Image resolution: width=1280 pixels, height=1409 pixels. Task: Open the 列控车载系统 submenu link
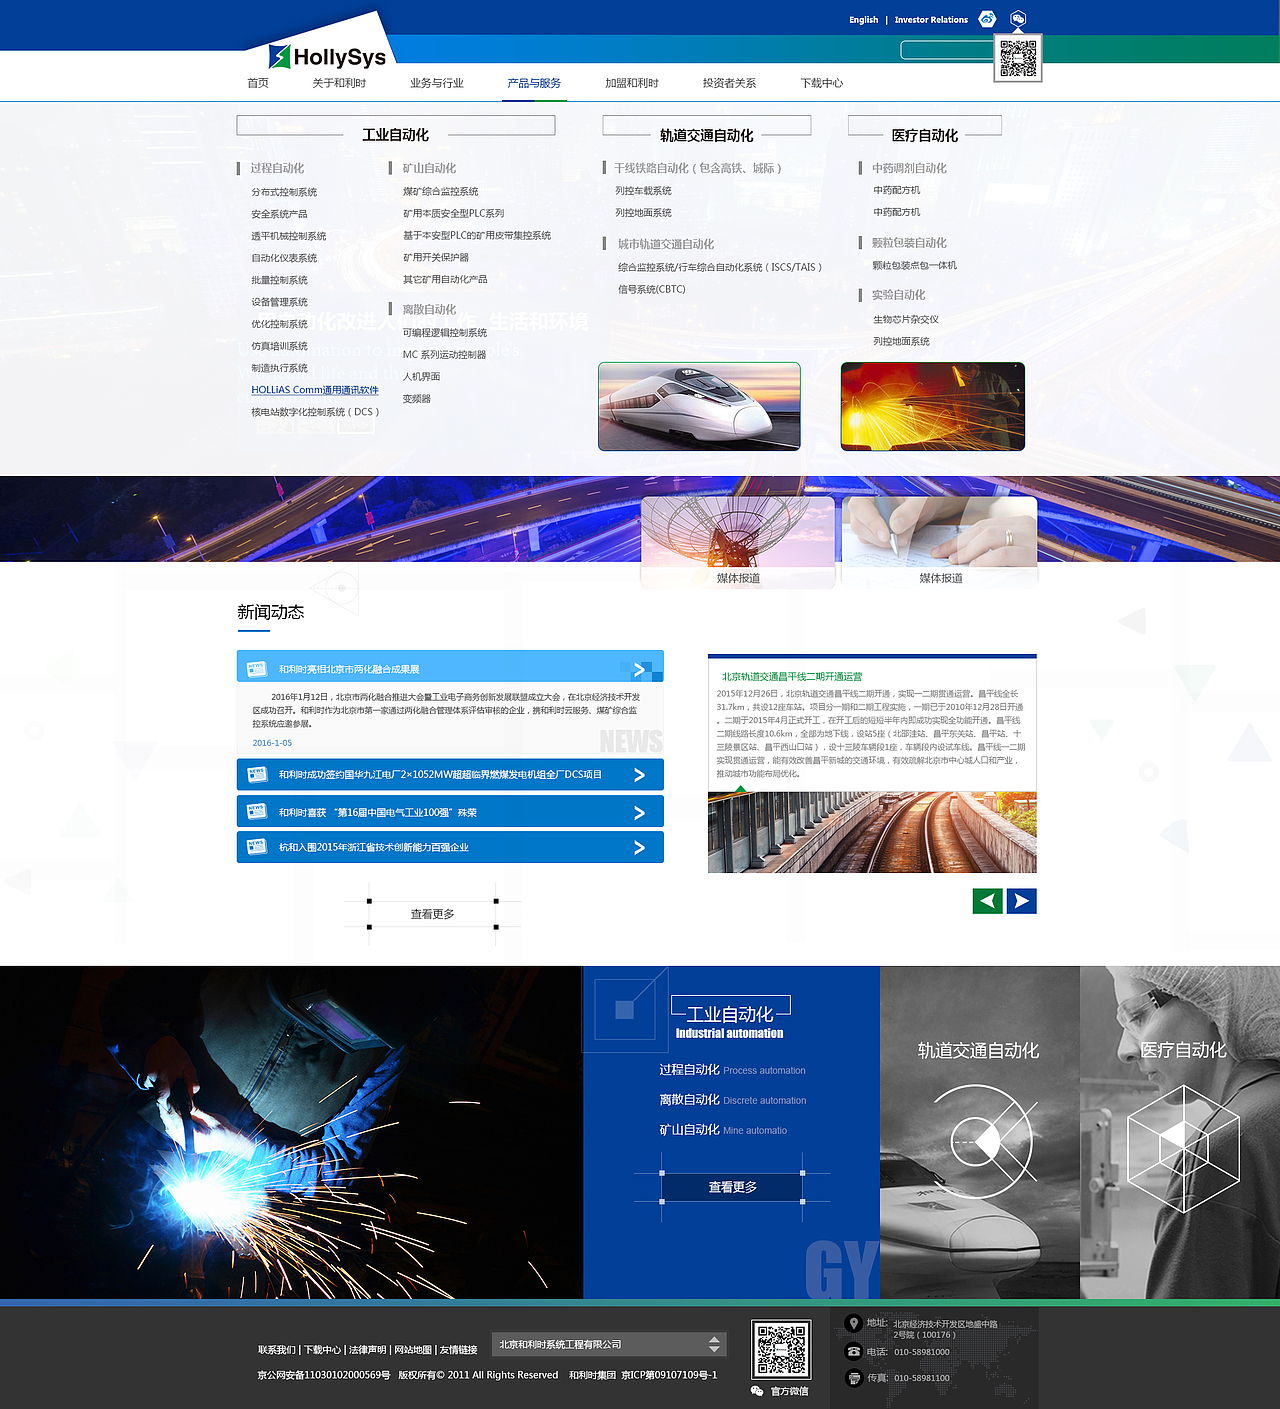(643, 190)
